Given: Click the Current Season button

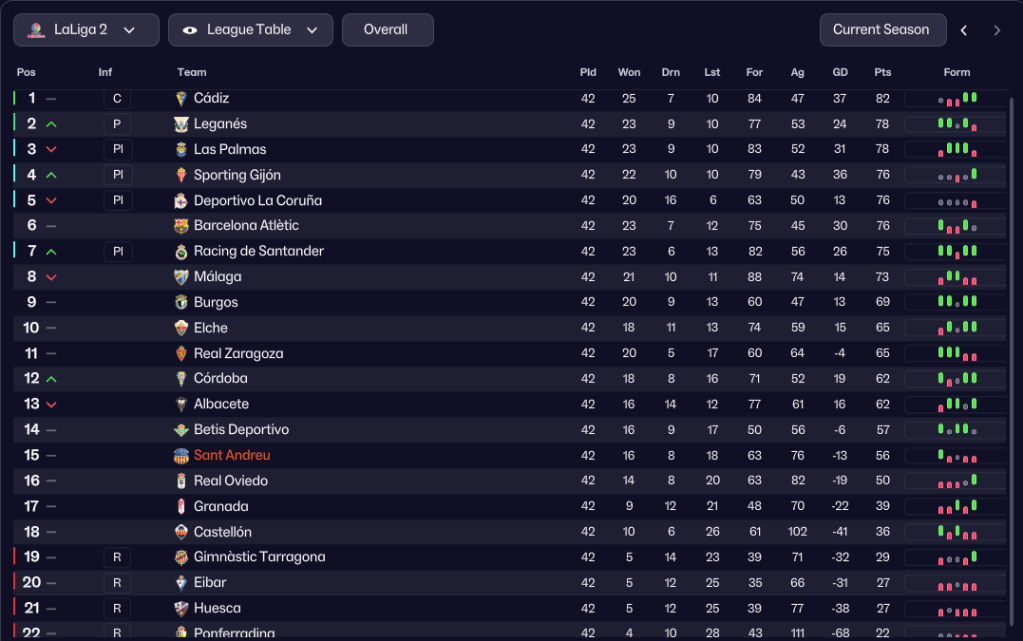Looking at the screenshot, I should click(x=881, y=30).
